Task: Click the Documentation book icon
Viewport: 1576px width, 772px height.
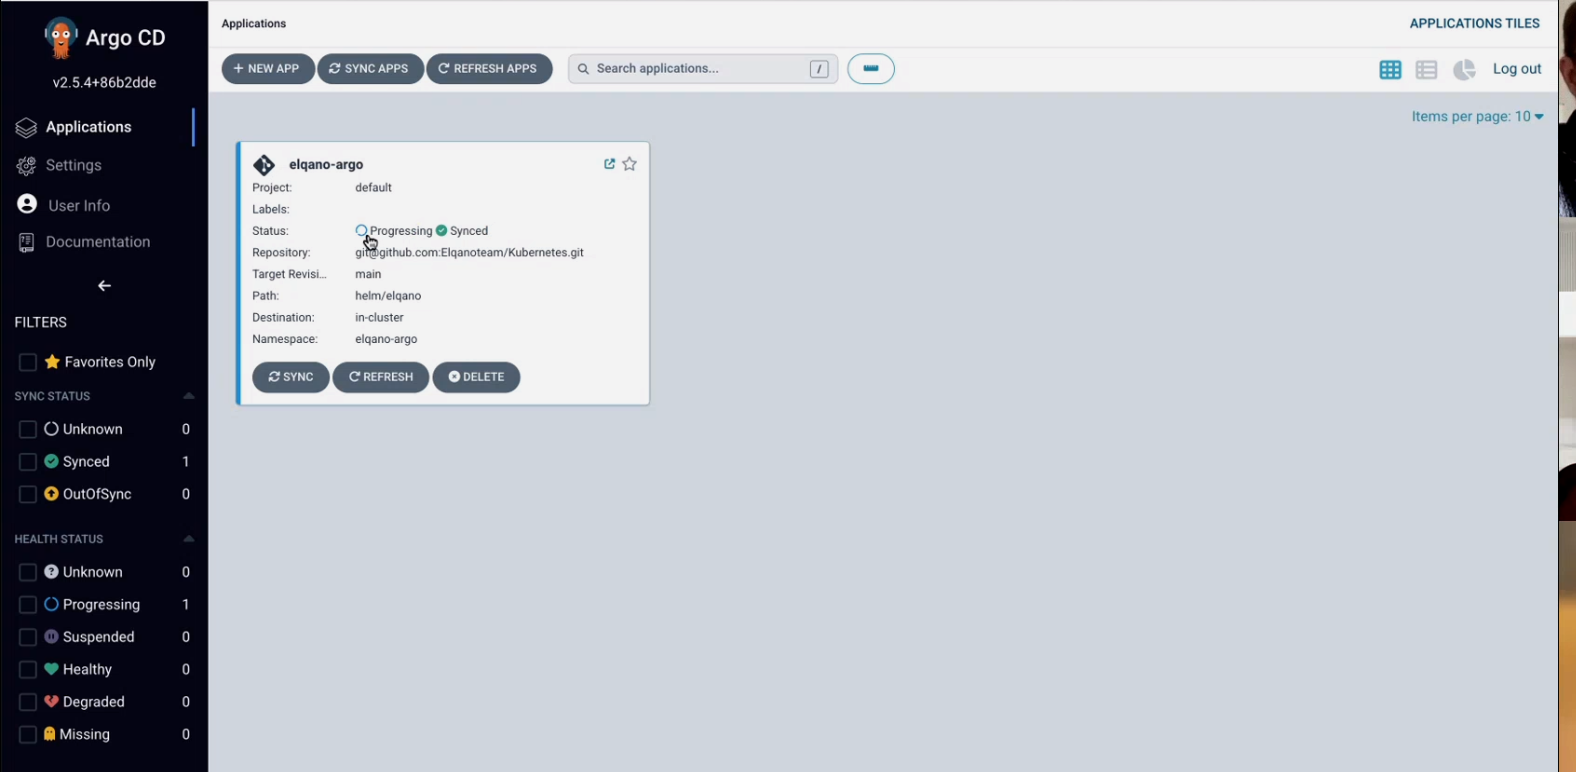Action: (x=26, y=242)
